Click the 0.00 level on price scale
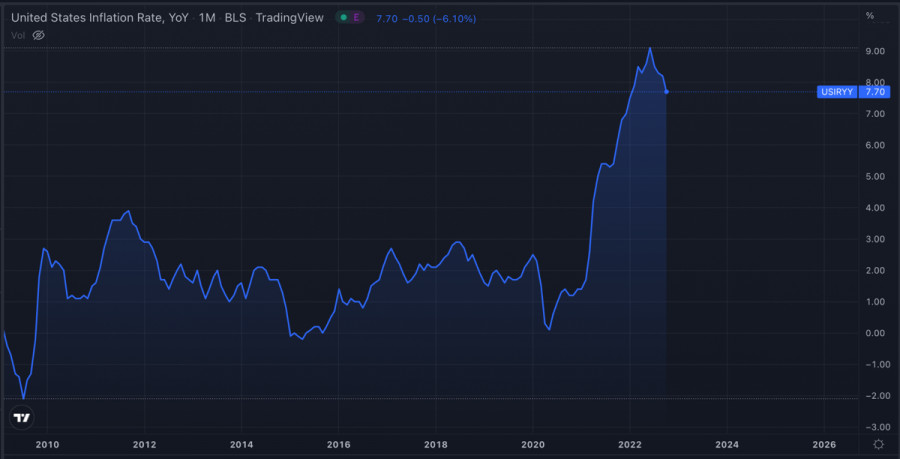The width and height of the screenshot is (900, 459). point(874,333)
